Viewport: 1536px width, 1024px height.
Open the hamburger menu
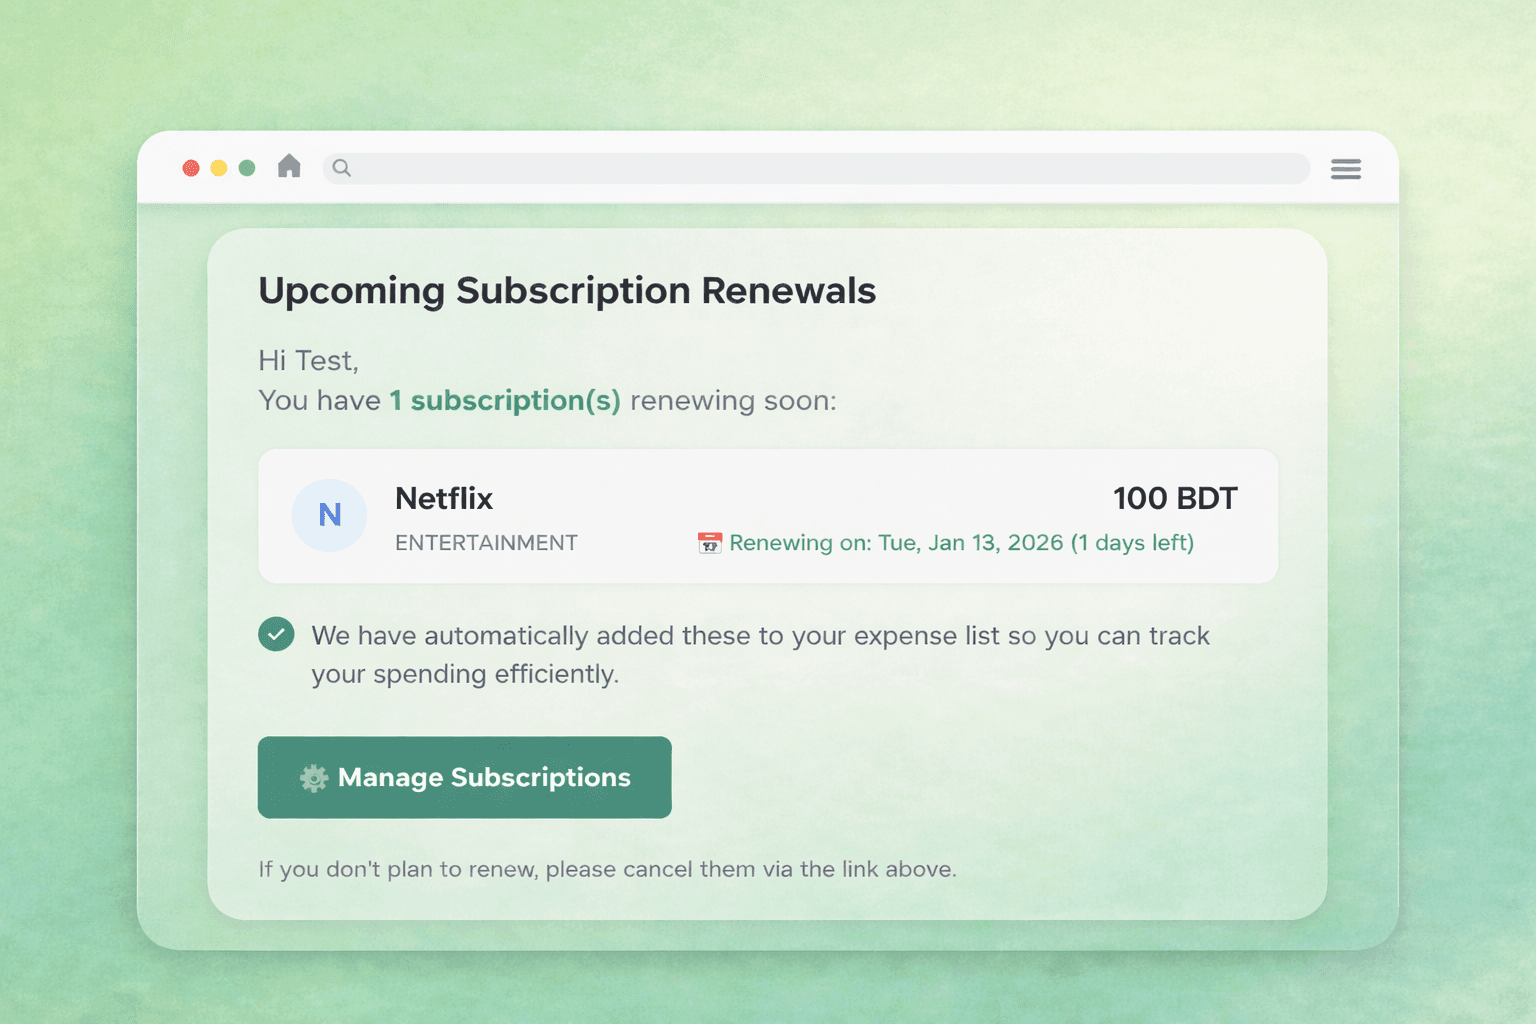click(x=1345, y=169)
